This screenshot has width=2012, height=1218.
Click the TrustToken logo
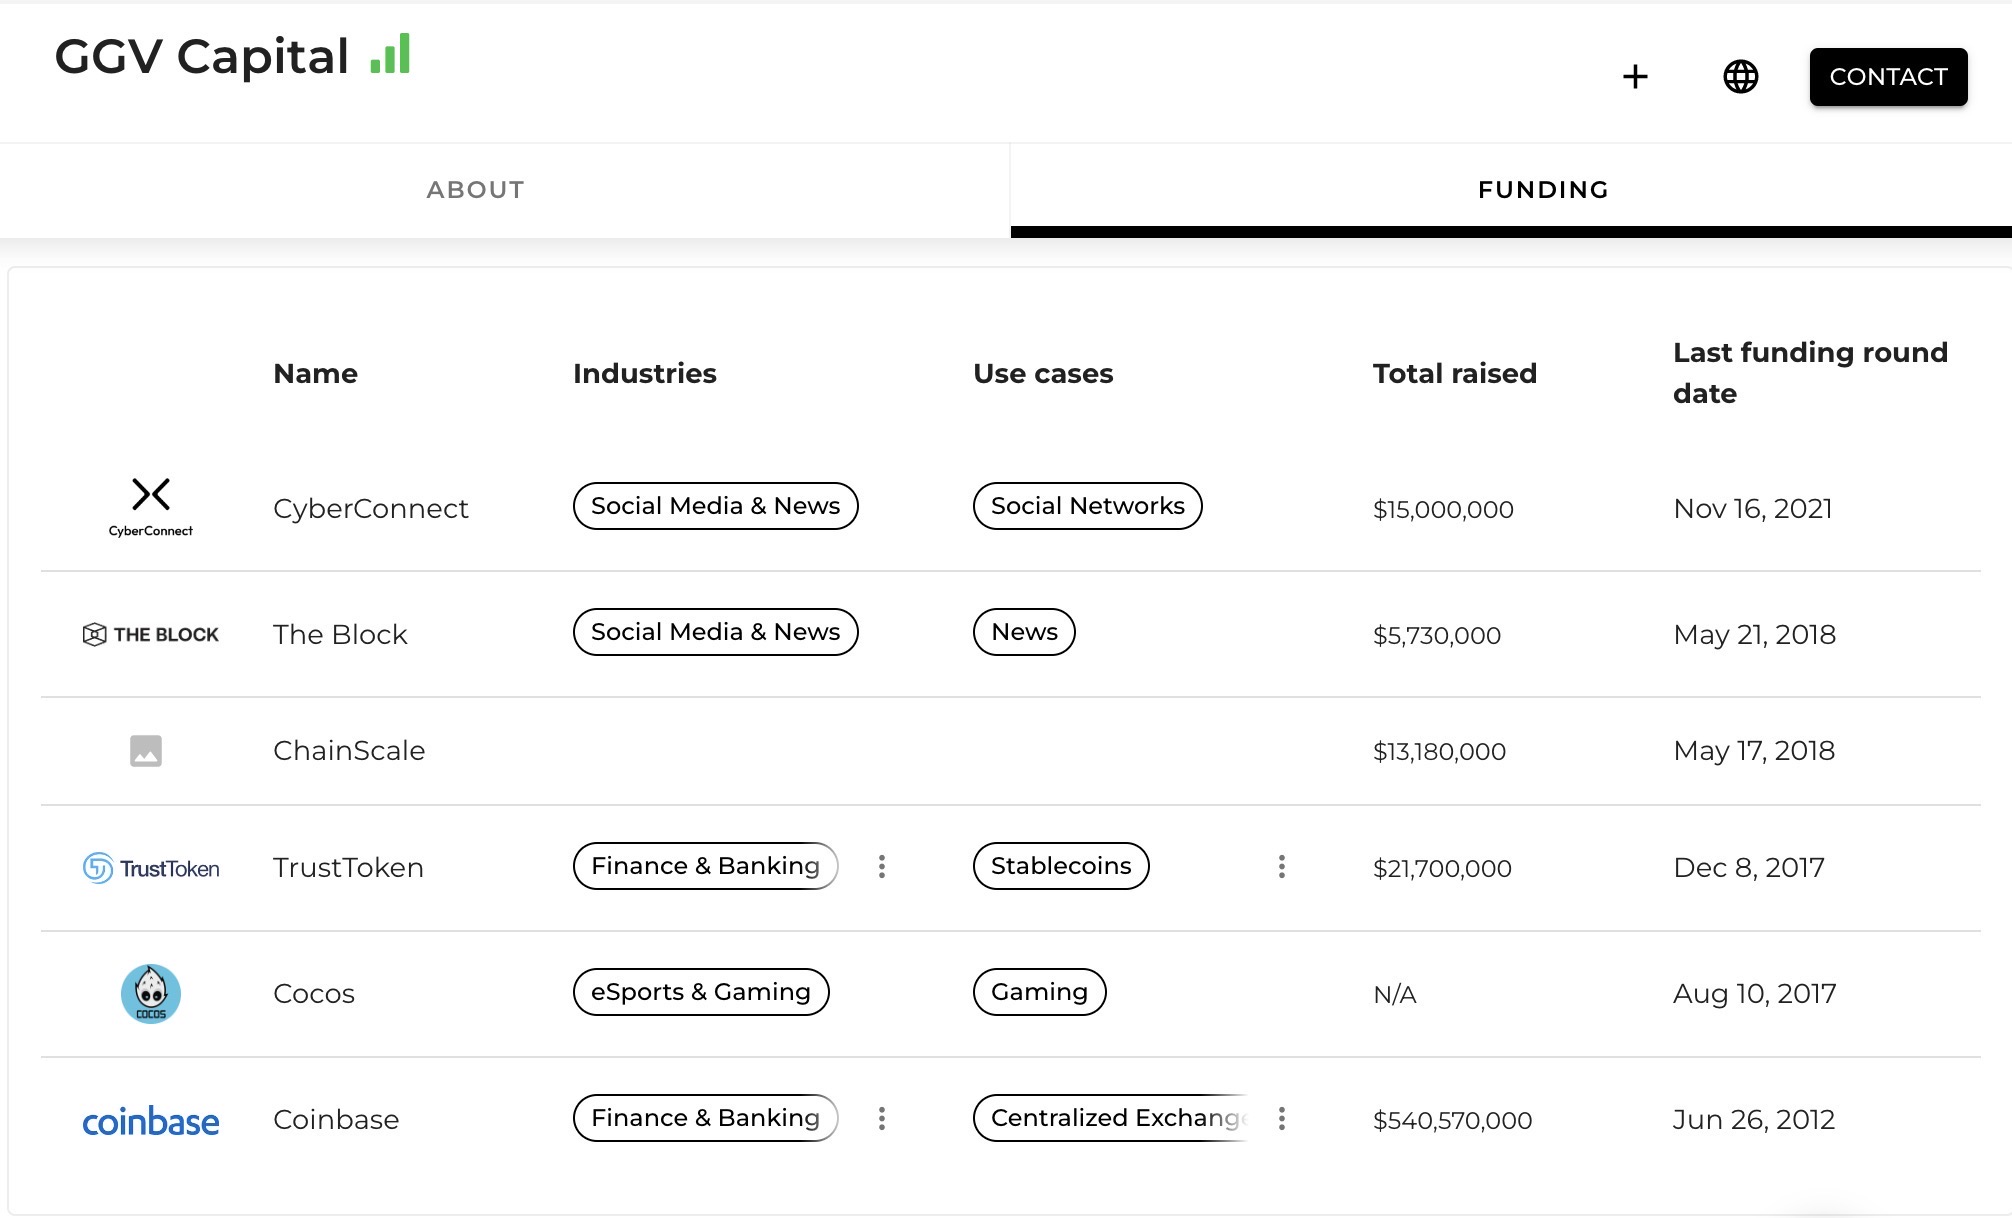click(151, 868)
